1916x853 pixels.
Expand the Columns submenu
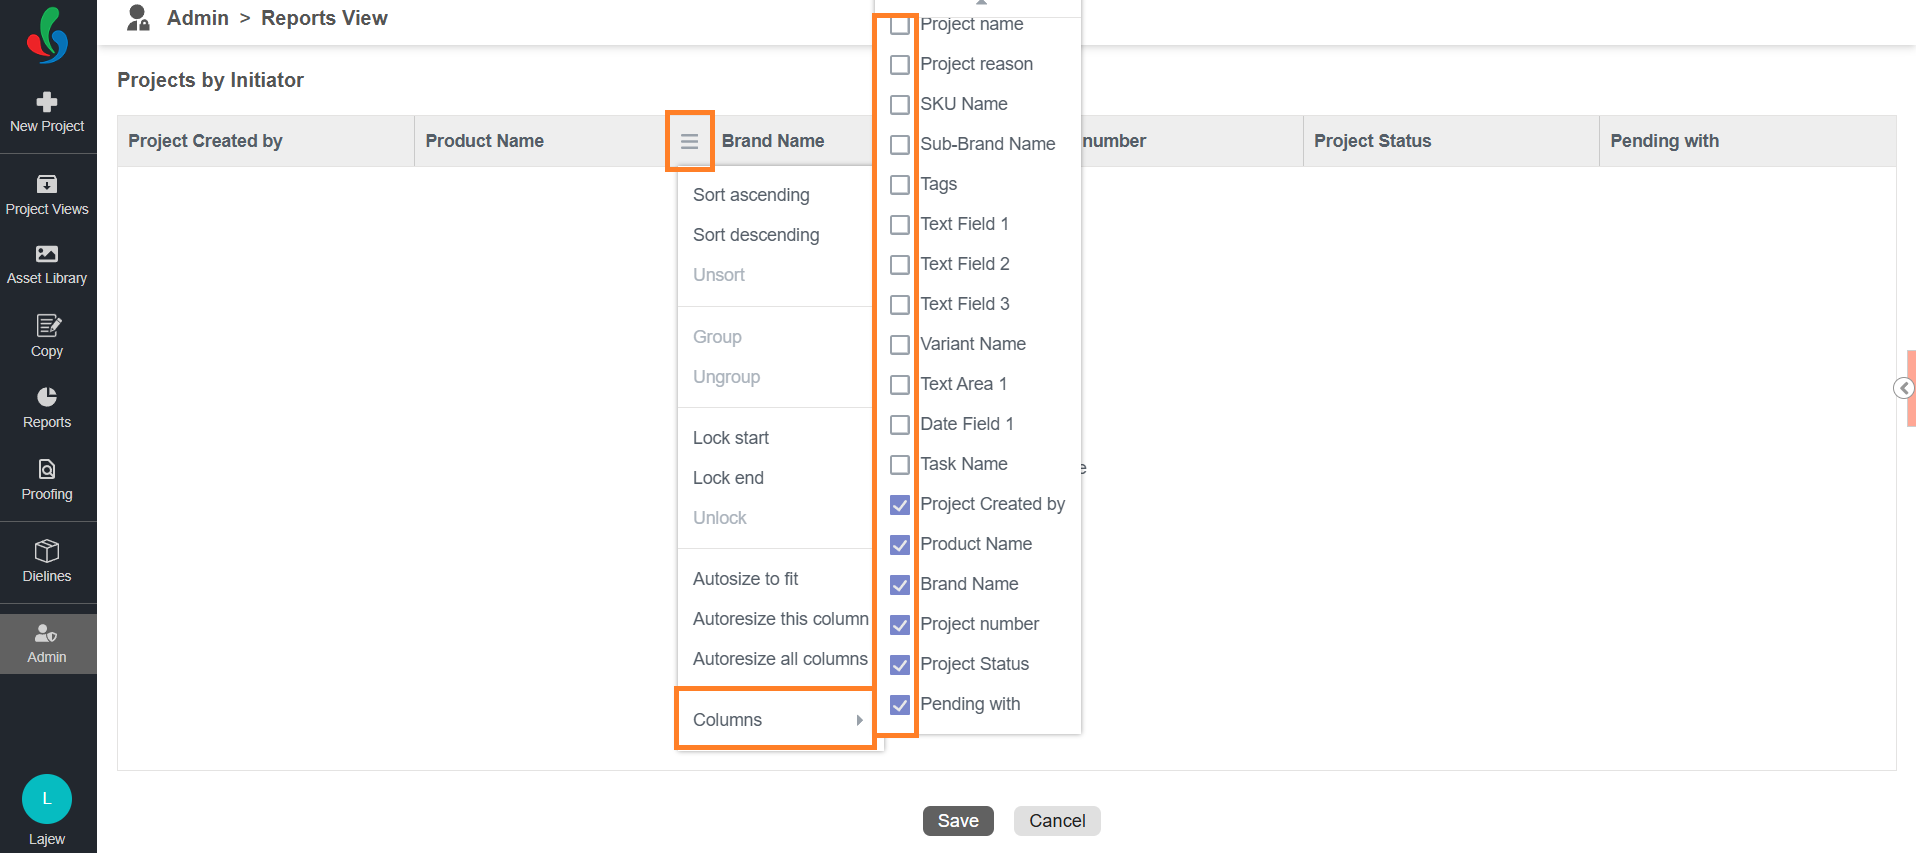point(776,719)
